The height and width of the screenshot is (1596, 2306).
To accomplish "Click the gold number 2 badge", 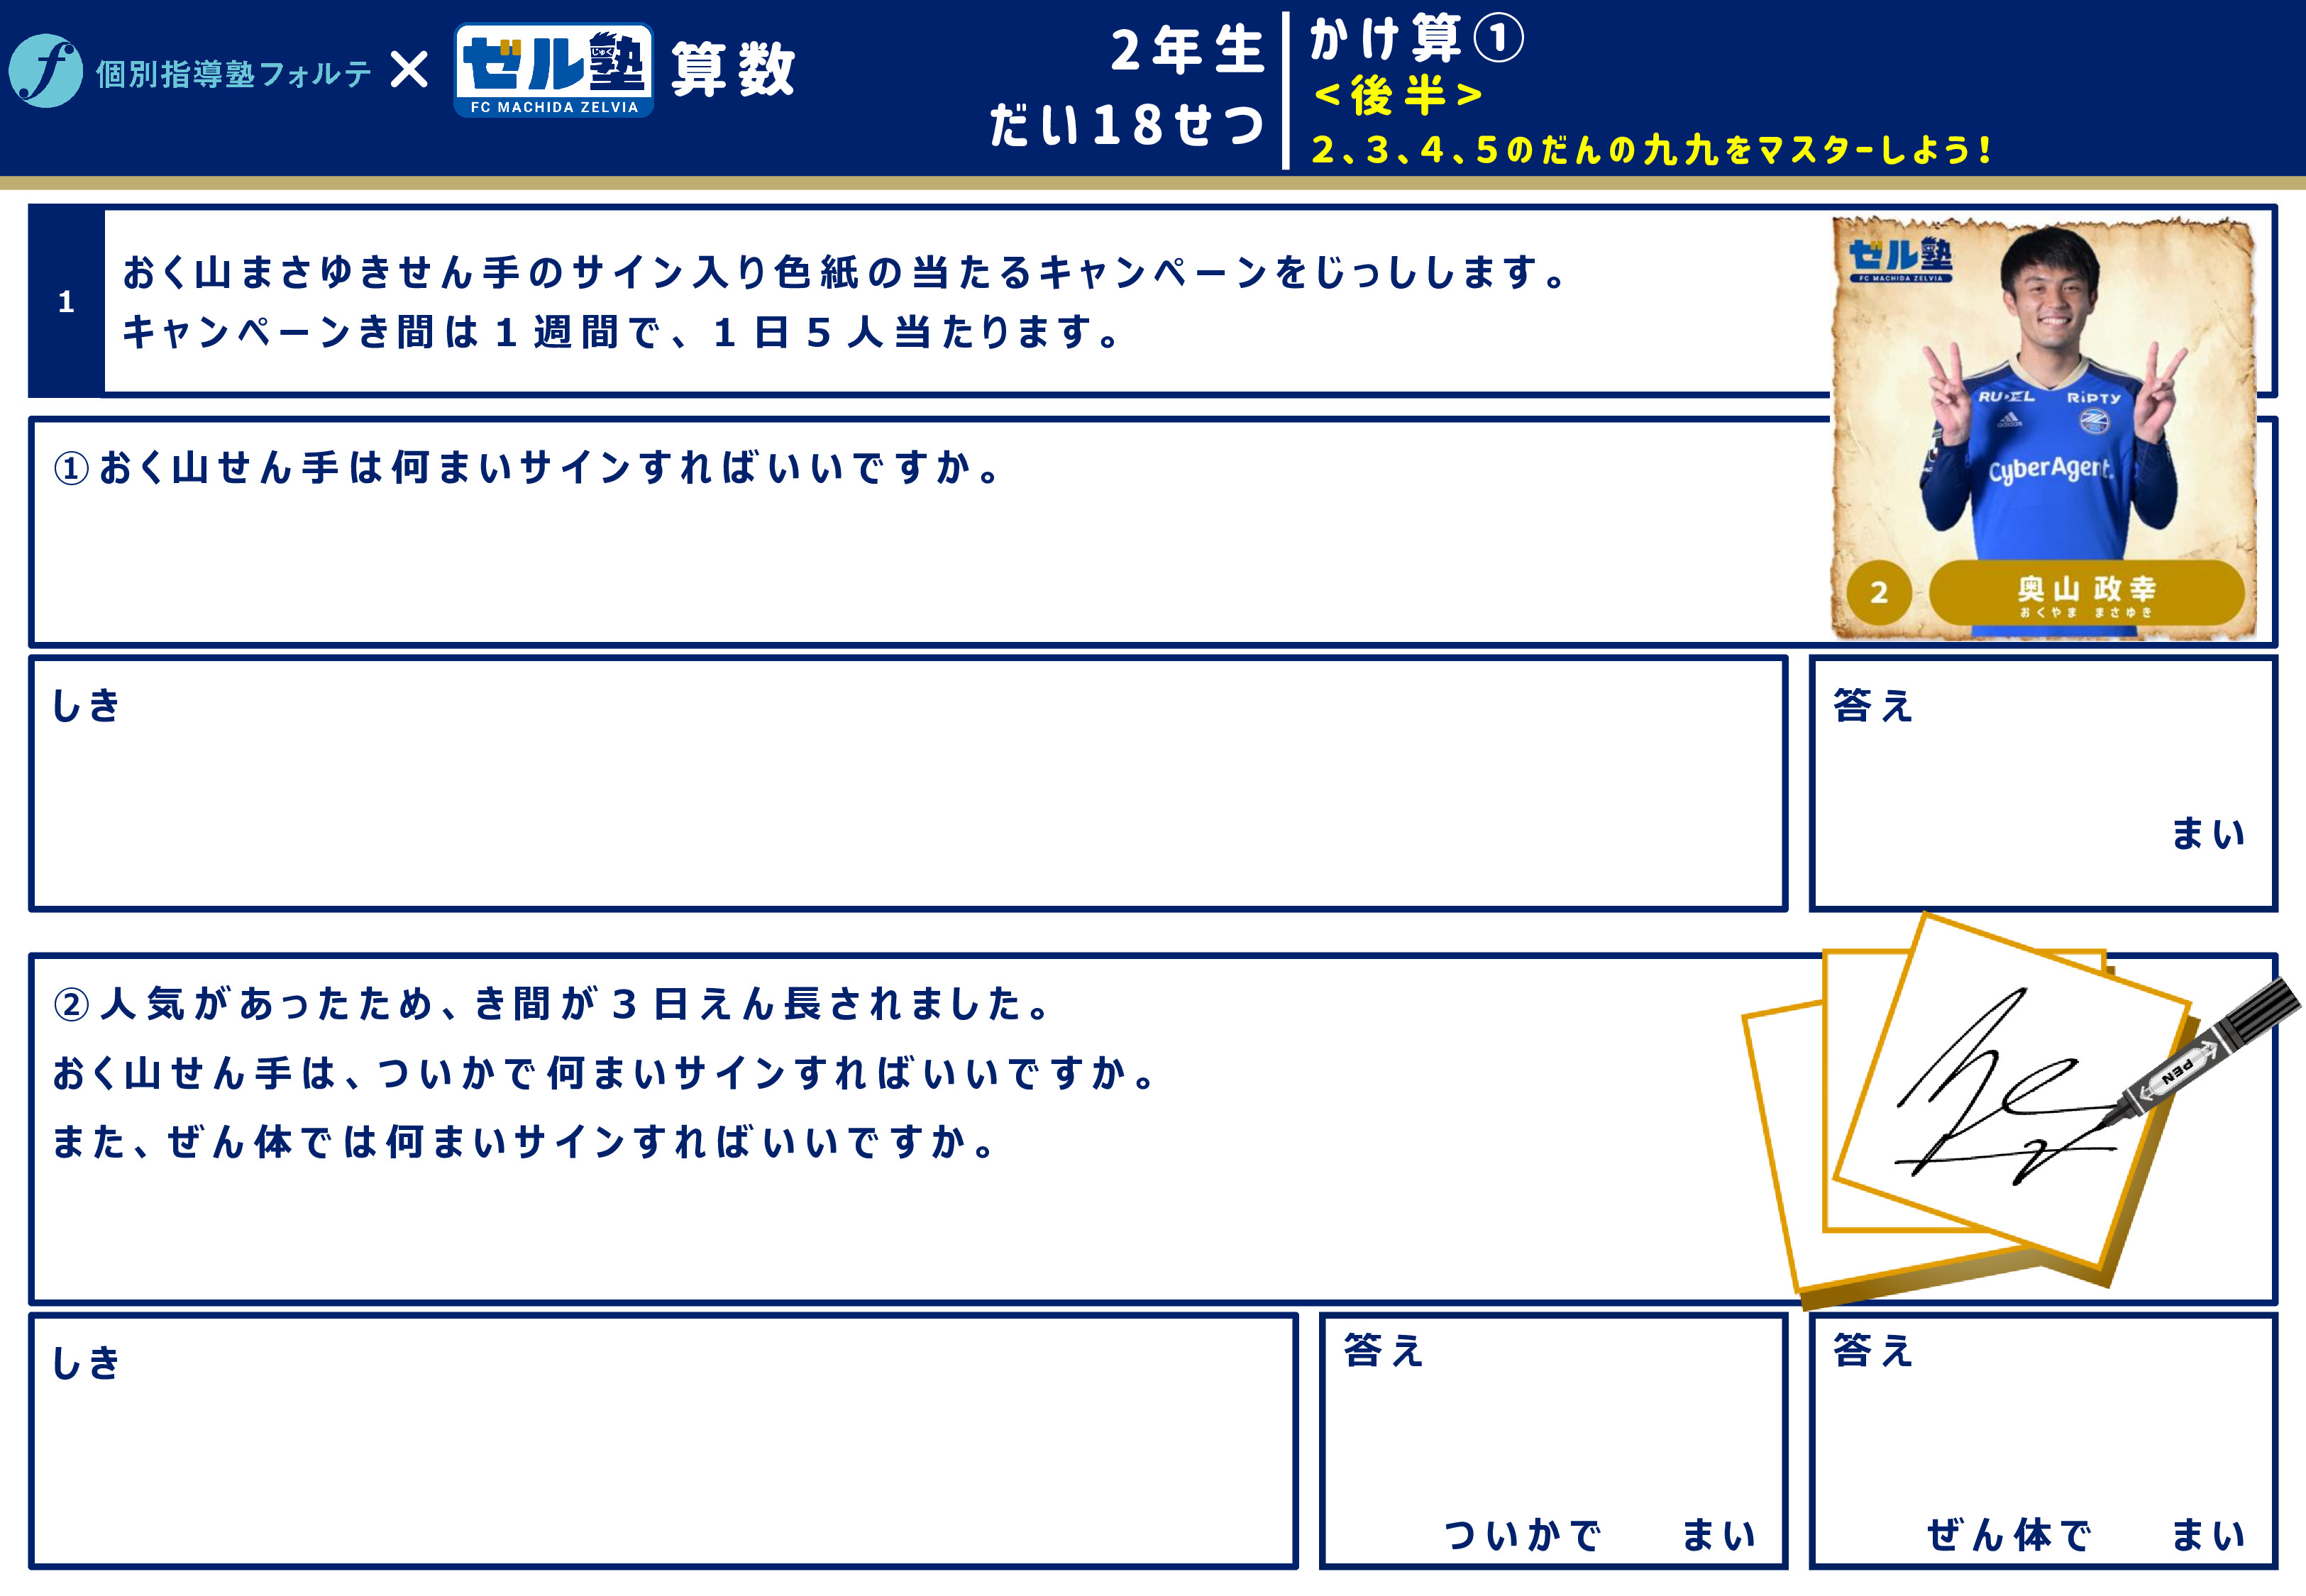I will pyautogui.click(x=1878, y=592).
